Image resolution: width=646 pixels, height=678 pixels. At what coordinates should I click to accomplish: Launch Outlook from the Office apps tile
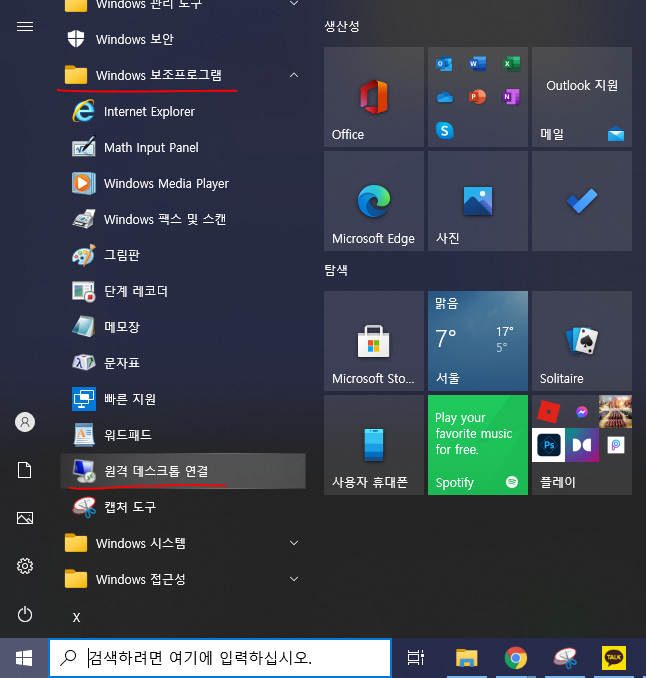click(x=444, y=64)
